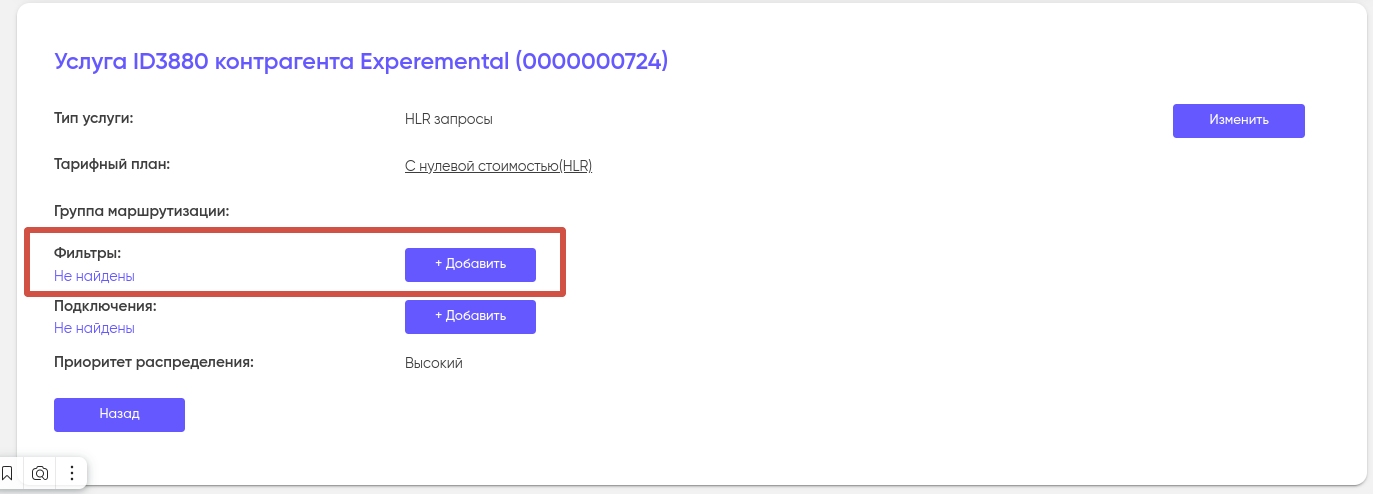Click Не найдены under Подключения
The image size is (1373, 494).
[94, 328]
